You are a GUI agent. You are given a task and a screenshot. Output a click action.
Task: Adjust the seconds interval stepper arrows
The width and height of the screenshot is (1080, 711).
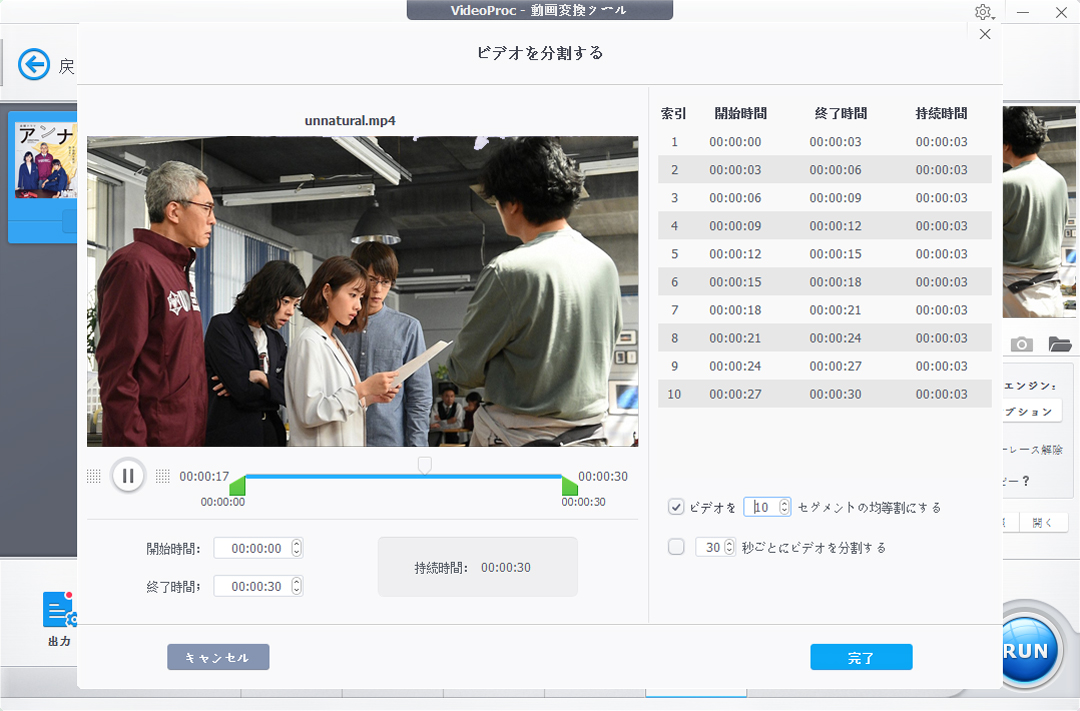729,547
